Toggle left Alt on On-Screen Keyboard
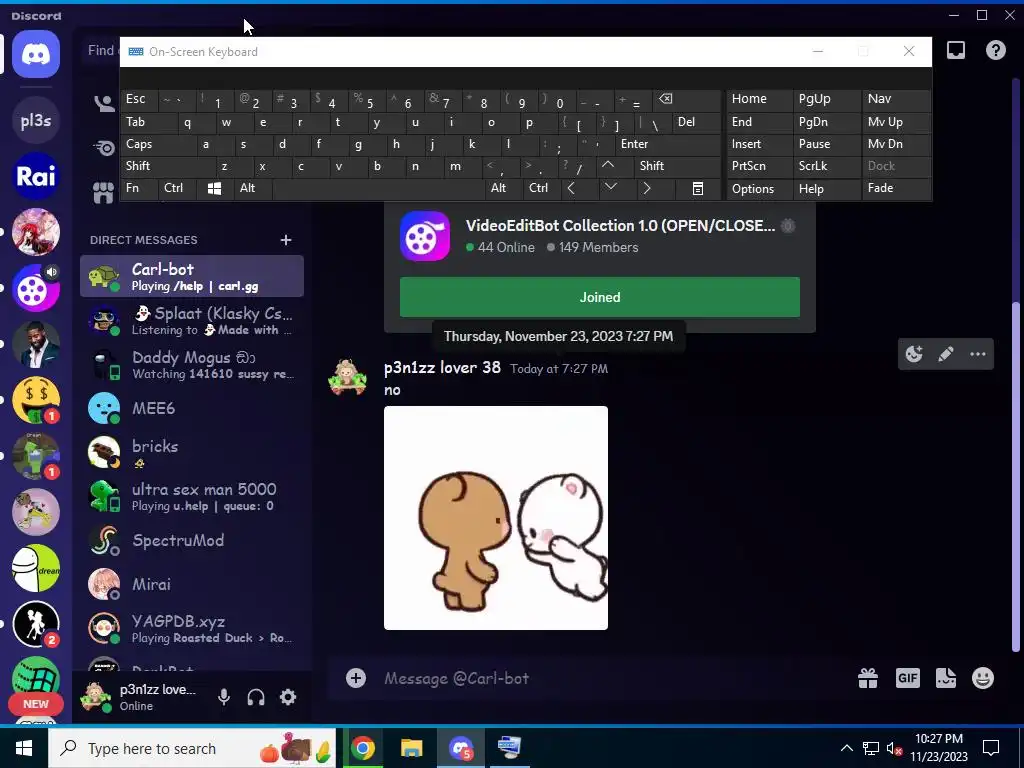 [252, 188]
